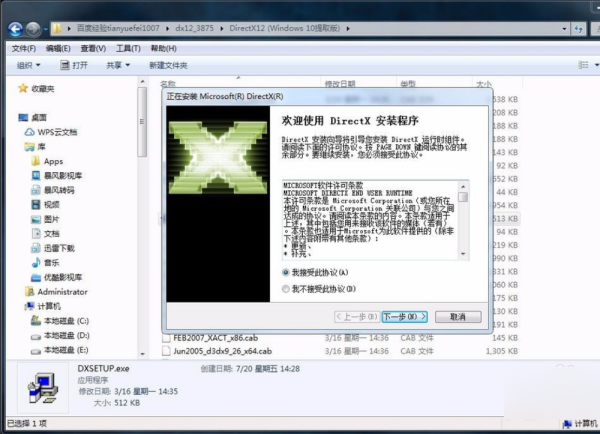Open 本地磁盘 (D:) drive
Image resolution: width=600 pixels, height=434 pixels.
coord(60,335)
